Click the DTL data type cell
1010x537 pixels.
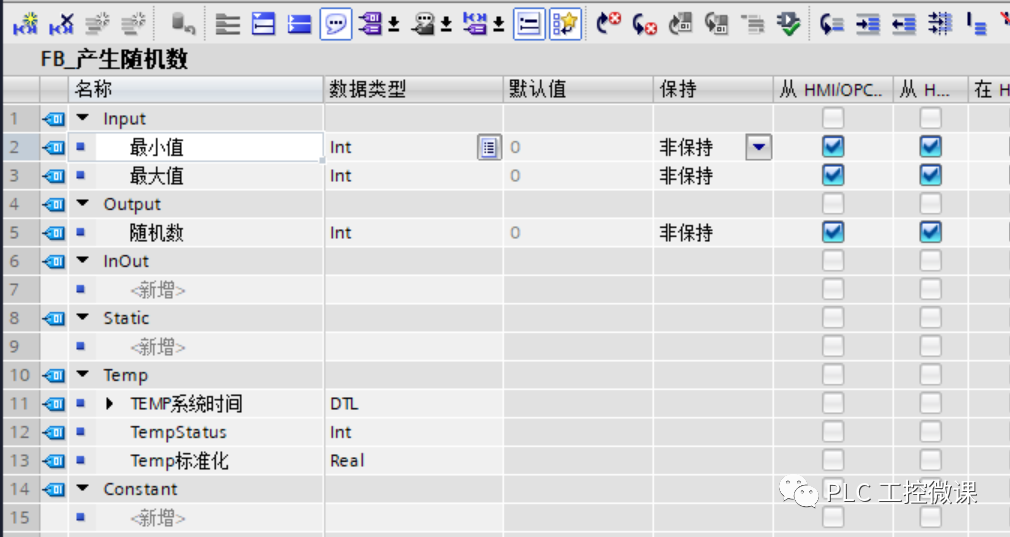point(413,404)
